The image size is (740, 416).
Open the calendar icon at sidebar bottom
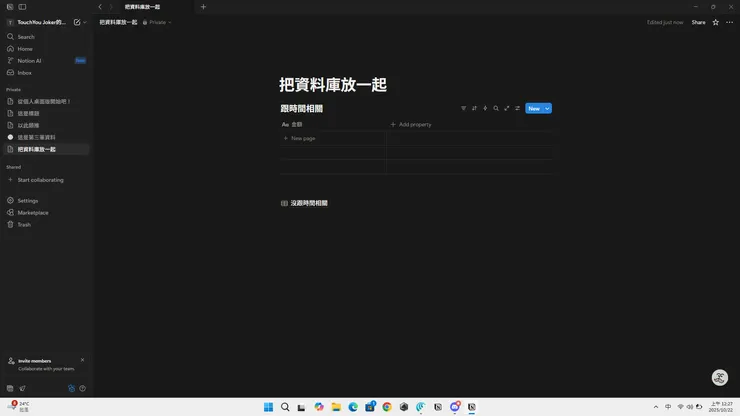pos(10,388)
